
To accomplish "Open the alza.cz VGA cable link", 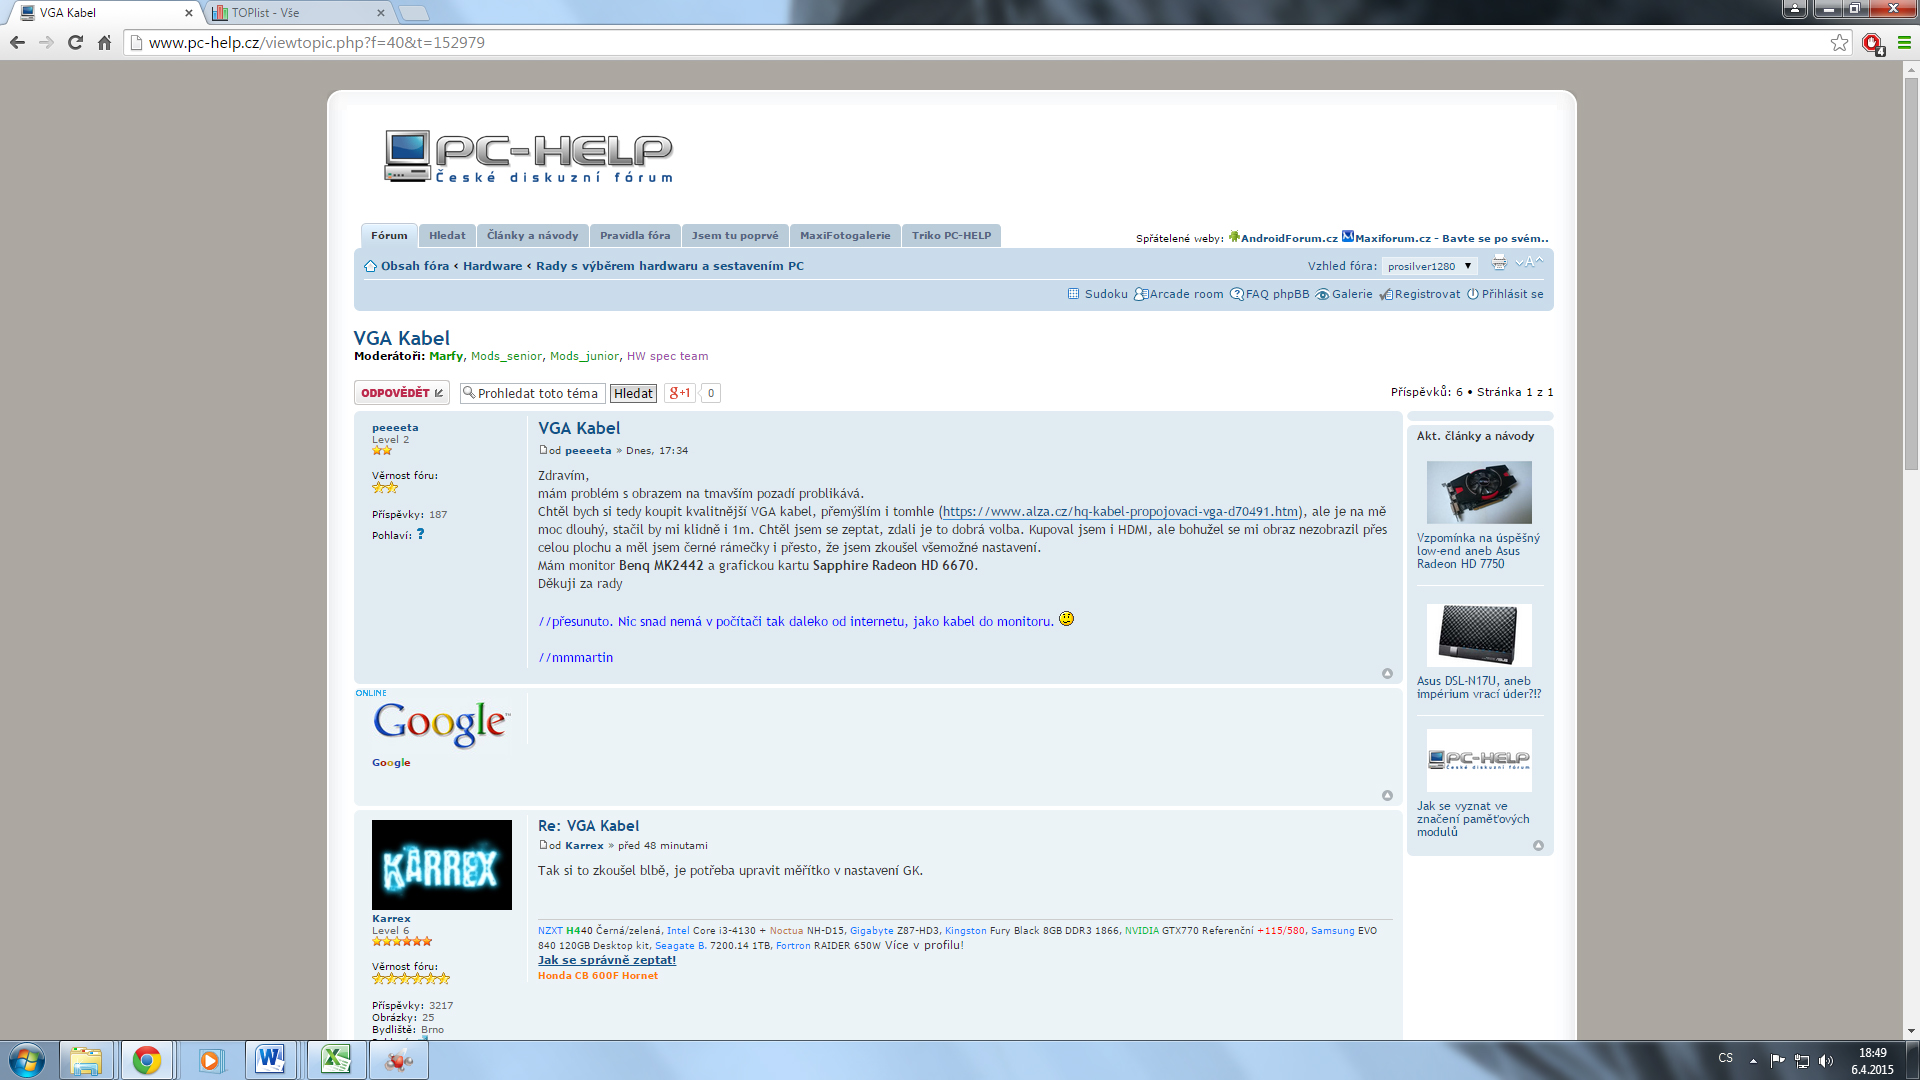I will 1120,511.
